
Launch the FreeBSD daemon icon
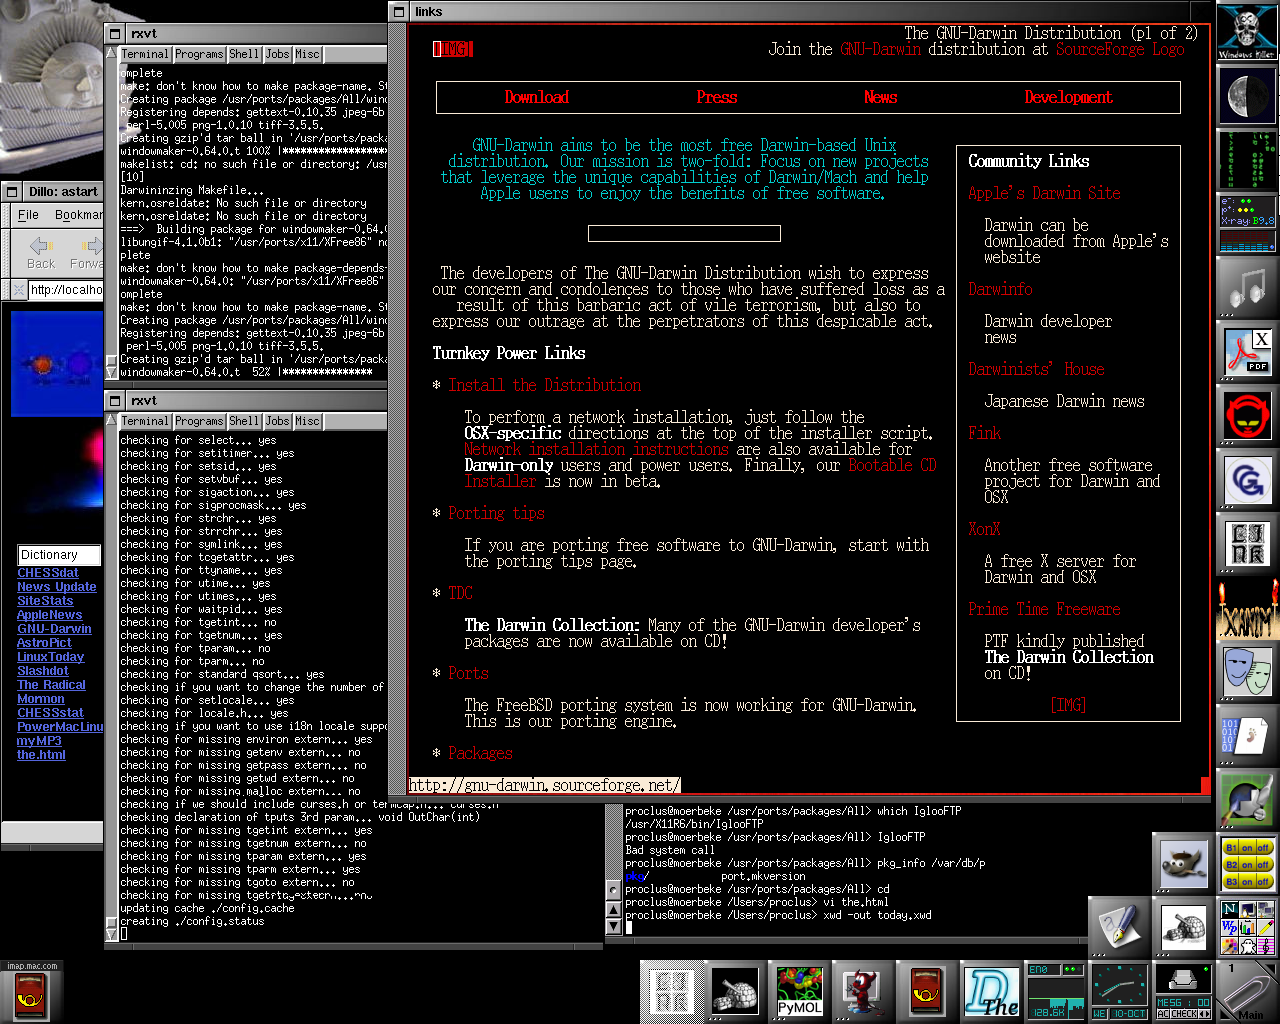[x=863, y=991]
